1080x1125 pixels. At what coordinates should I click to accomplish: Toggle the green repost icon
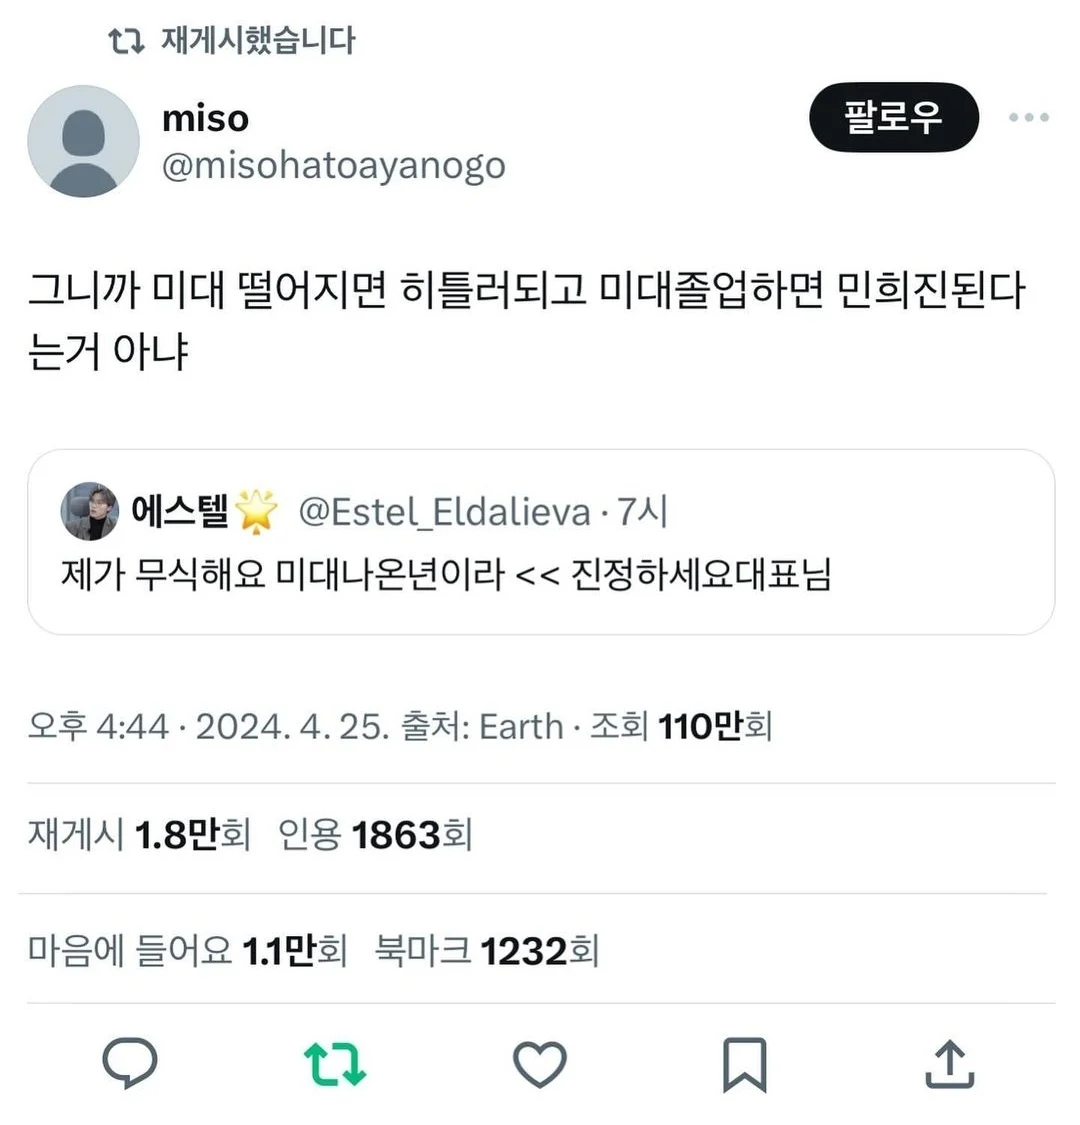click(x=335, y=1063)
